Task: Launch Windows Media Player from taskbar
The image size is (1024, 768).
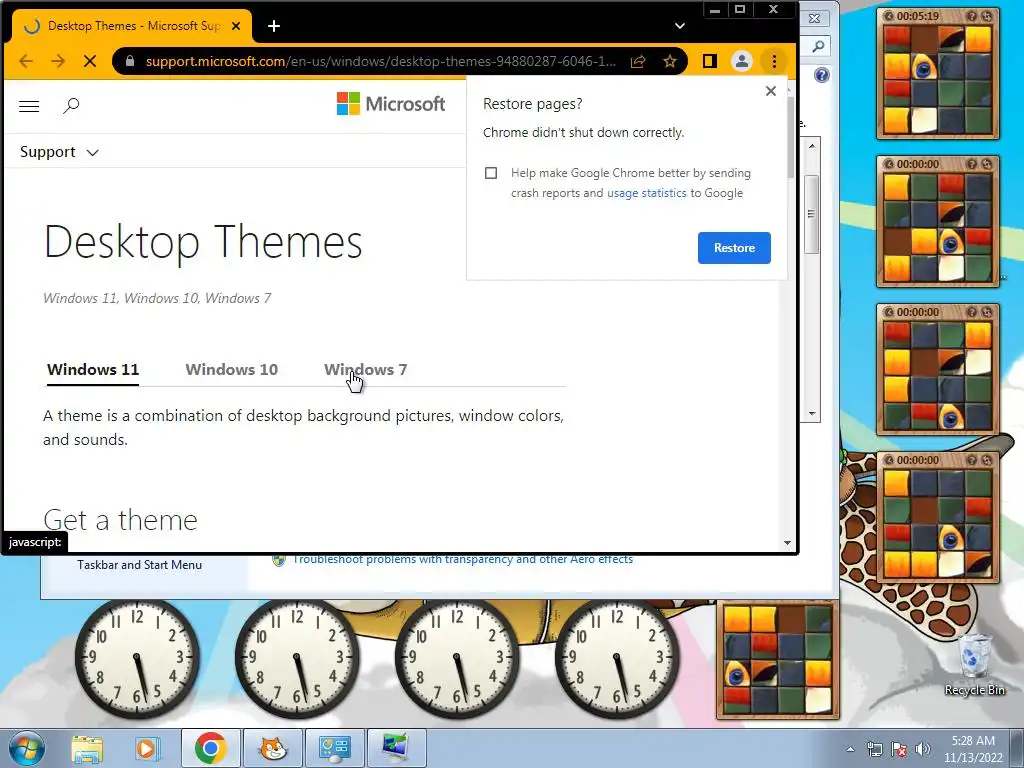Action: pos(146,748)
